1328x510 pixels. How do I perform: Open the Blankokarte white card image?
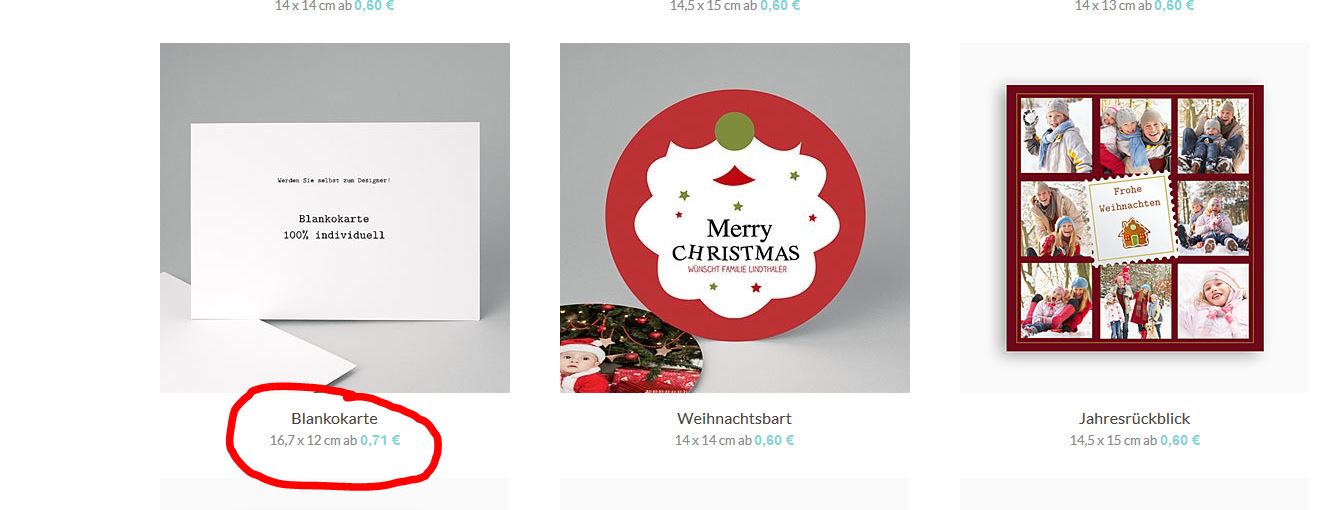coord(335,218)
